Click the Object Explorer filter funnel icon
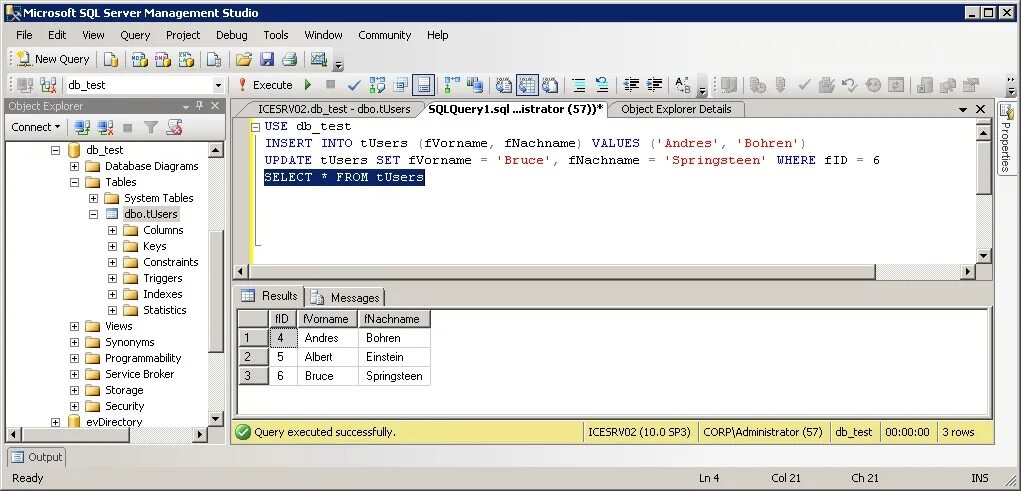This screenshot has width=1021, height=491. tap(151, 128)
